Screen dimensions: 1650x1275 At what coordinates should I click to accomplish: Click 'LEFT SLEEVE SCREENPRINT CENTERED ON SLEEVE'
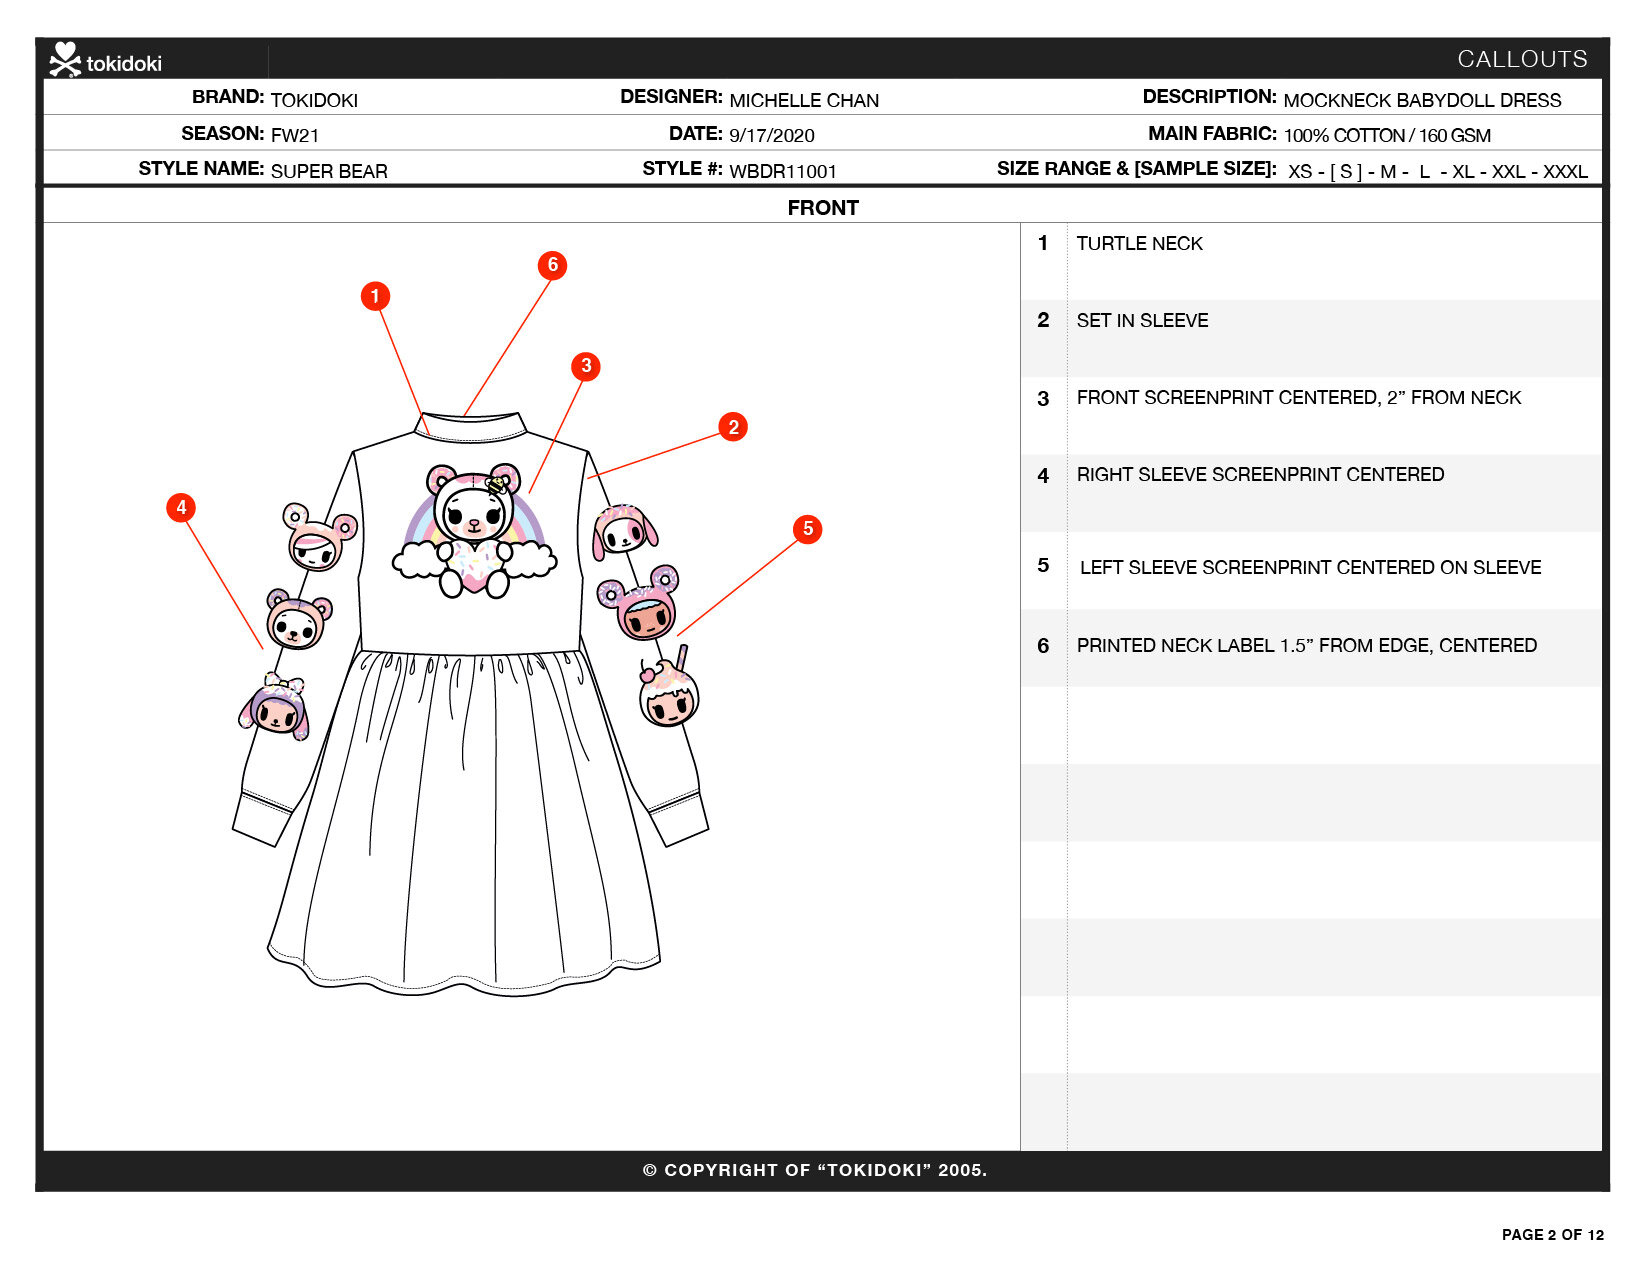tap(1310, 568)
